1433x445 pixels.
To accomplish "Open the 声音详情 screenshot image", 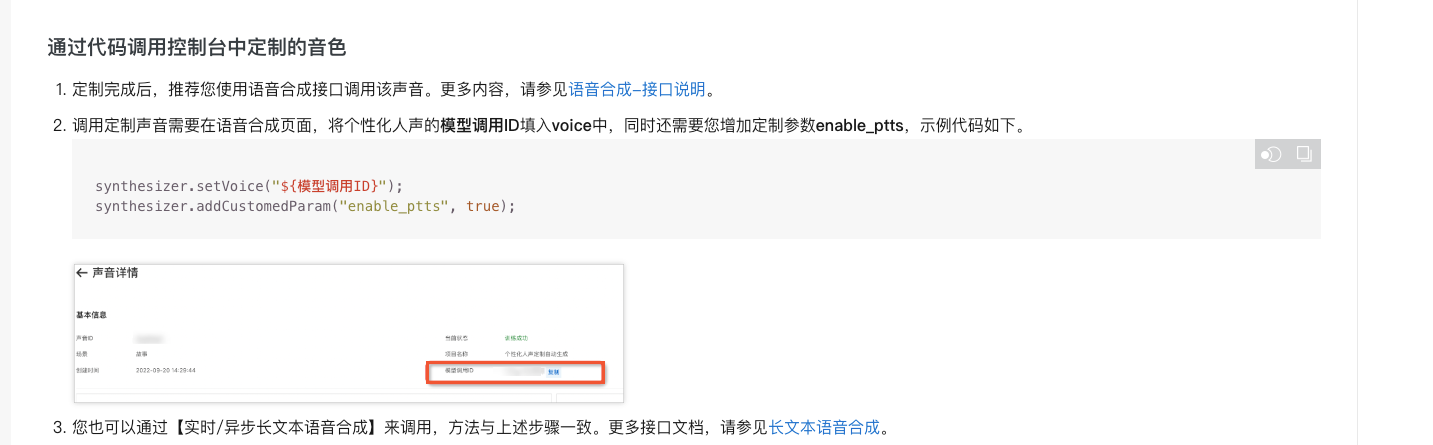I will point(348,333).
